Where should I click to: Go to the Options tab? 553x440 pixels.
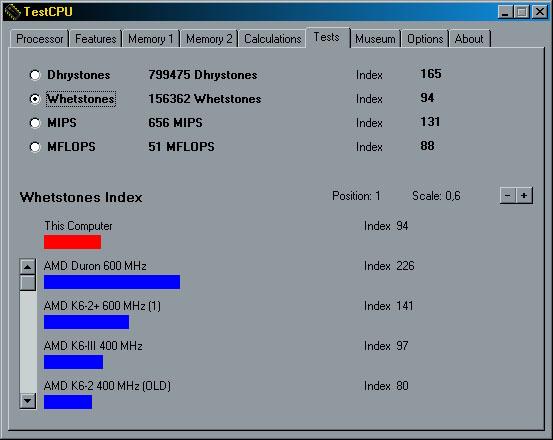pos(425,39)
